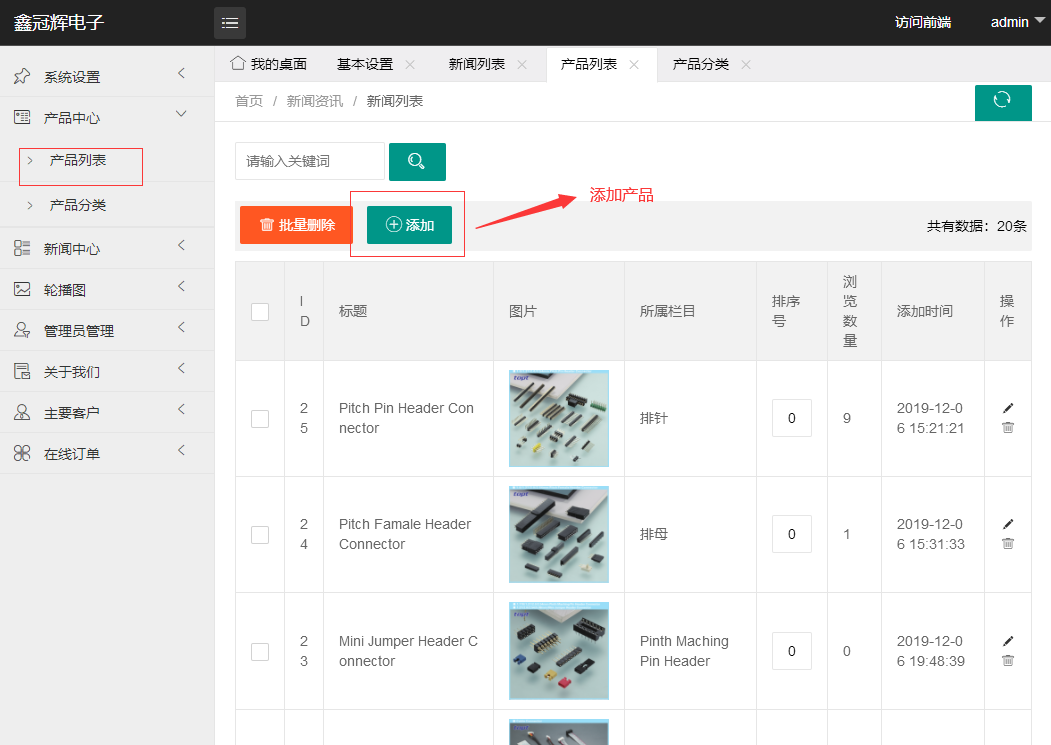The height and width of the screenshot is (745, 1051).
Task: Expand the 系统设置 sidebar menu
Action: click(x=107, y=76)
